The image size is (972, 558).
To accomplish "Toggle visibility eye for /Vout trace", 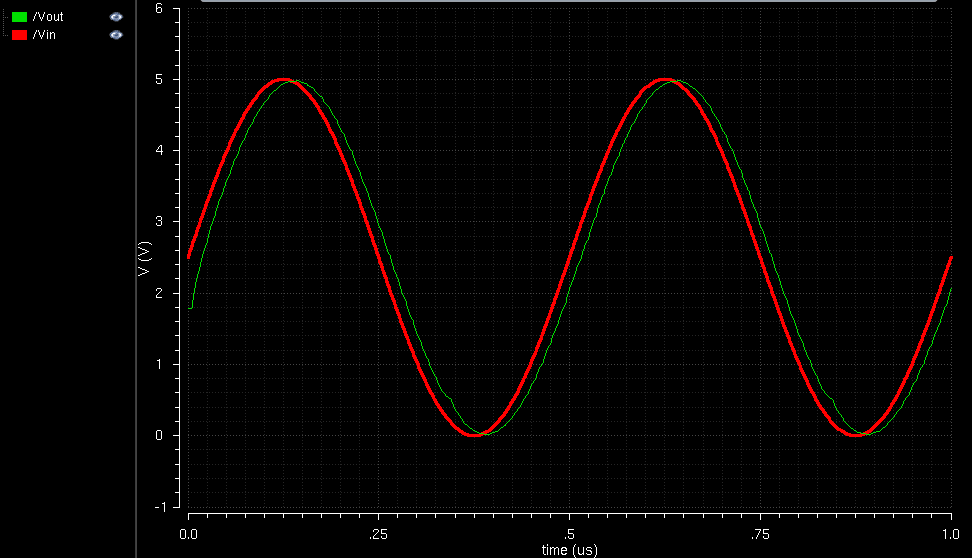I will [116, 17].
